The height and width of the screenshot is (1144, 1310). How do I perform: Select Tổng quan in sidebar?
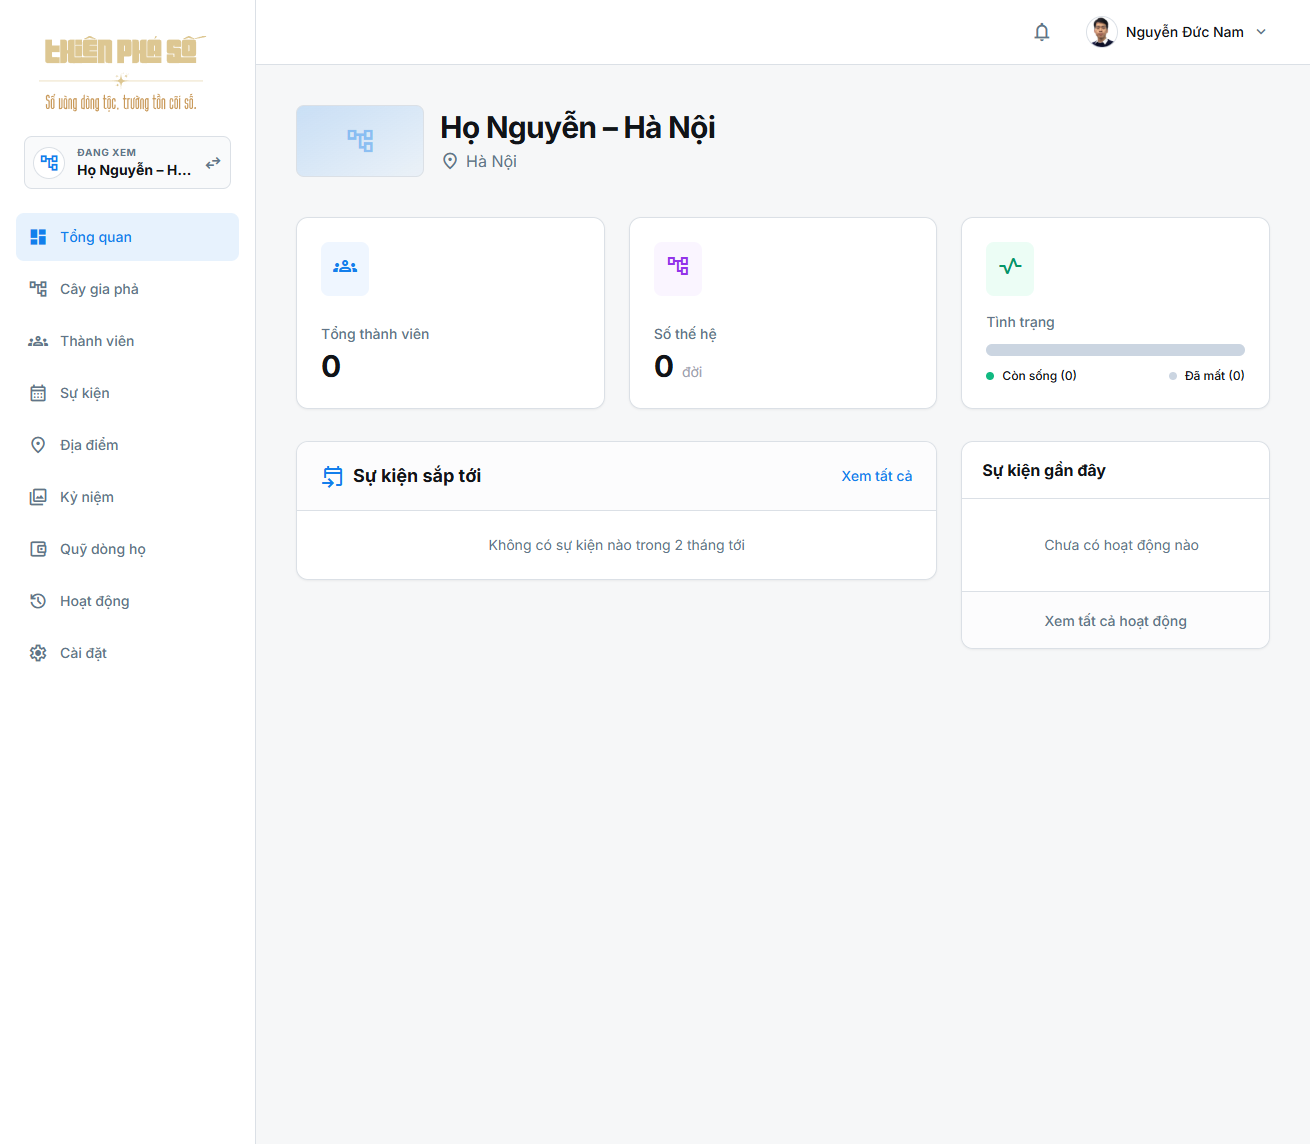click(128, 237)
